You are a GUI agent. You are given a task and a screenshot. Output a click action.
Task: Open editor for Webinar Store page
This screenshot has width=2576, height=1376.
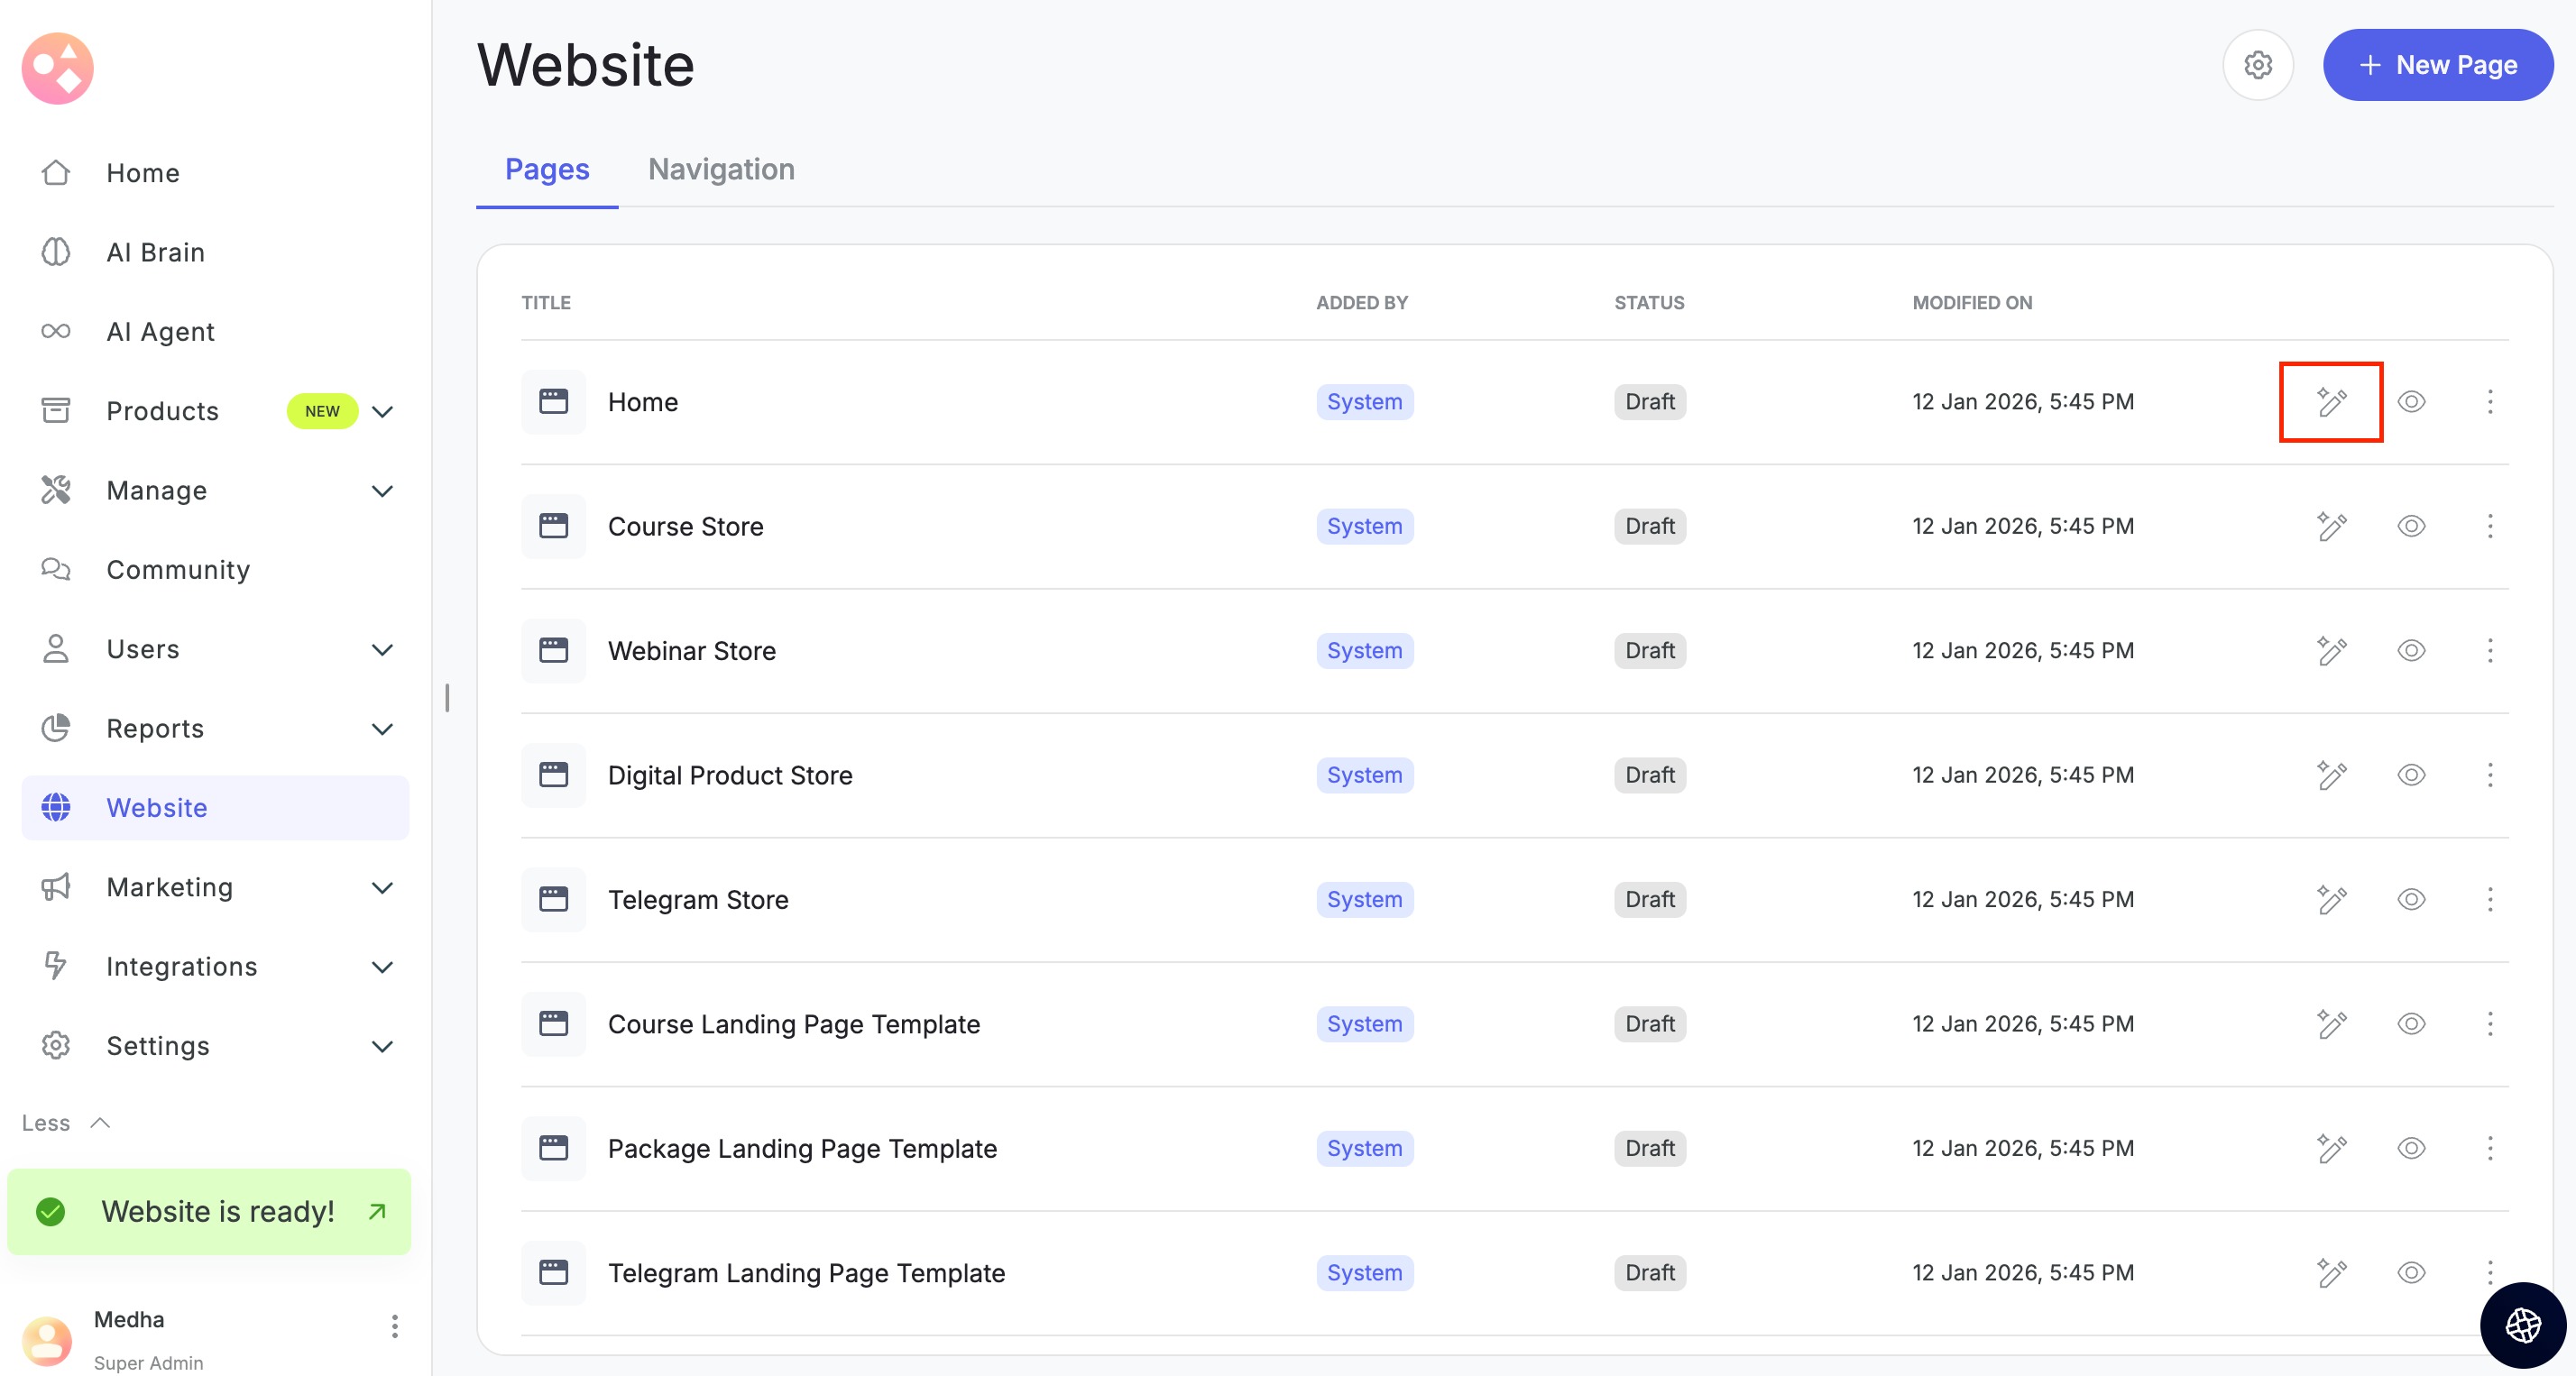(2331, 651)
